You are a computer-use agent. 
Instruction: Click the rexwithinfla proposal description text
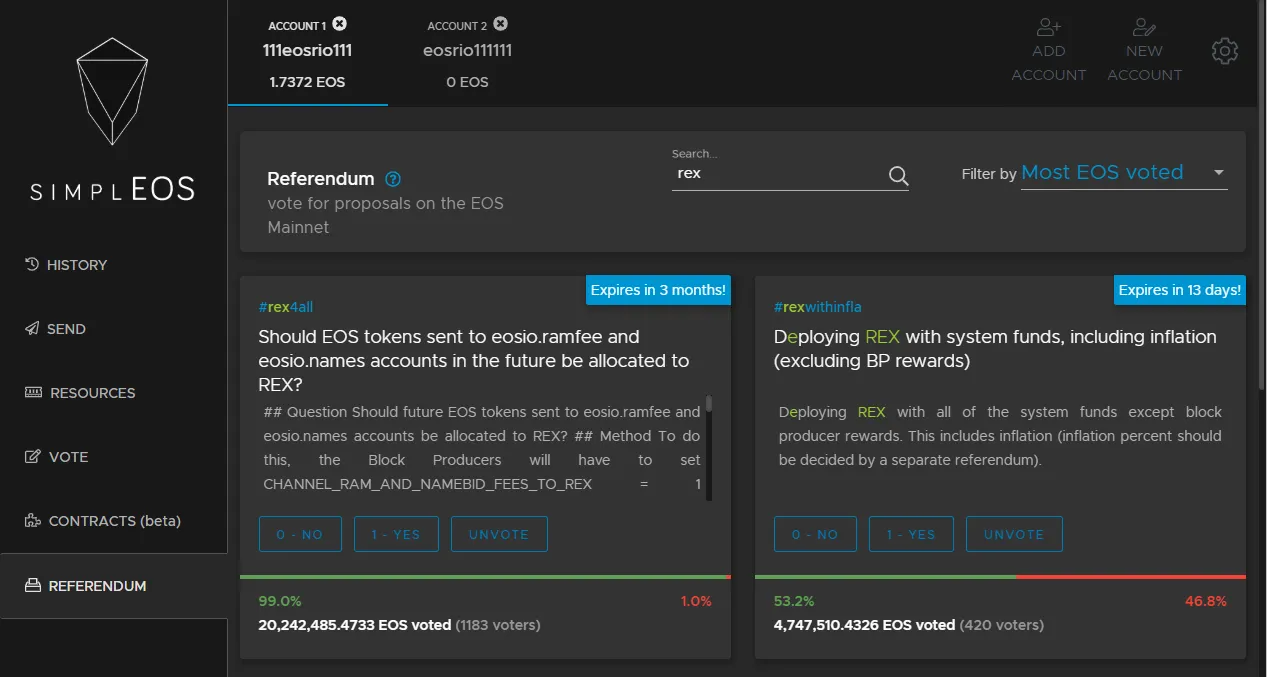pos(1000,436)
